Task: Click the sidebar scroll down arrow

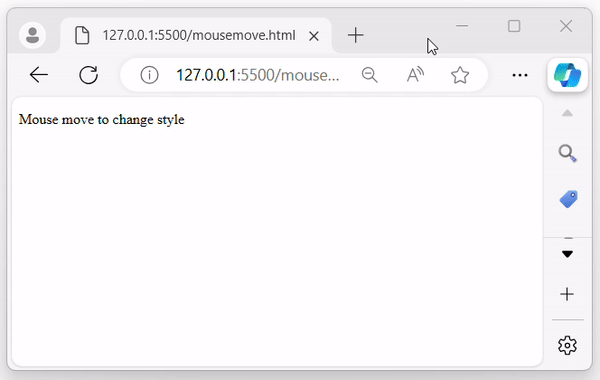Action: (x=567, y=254)
